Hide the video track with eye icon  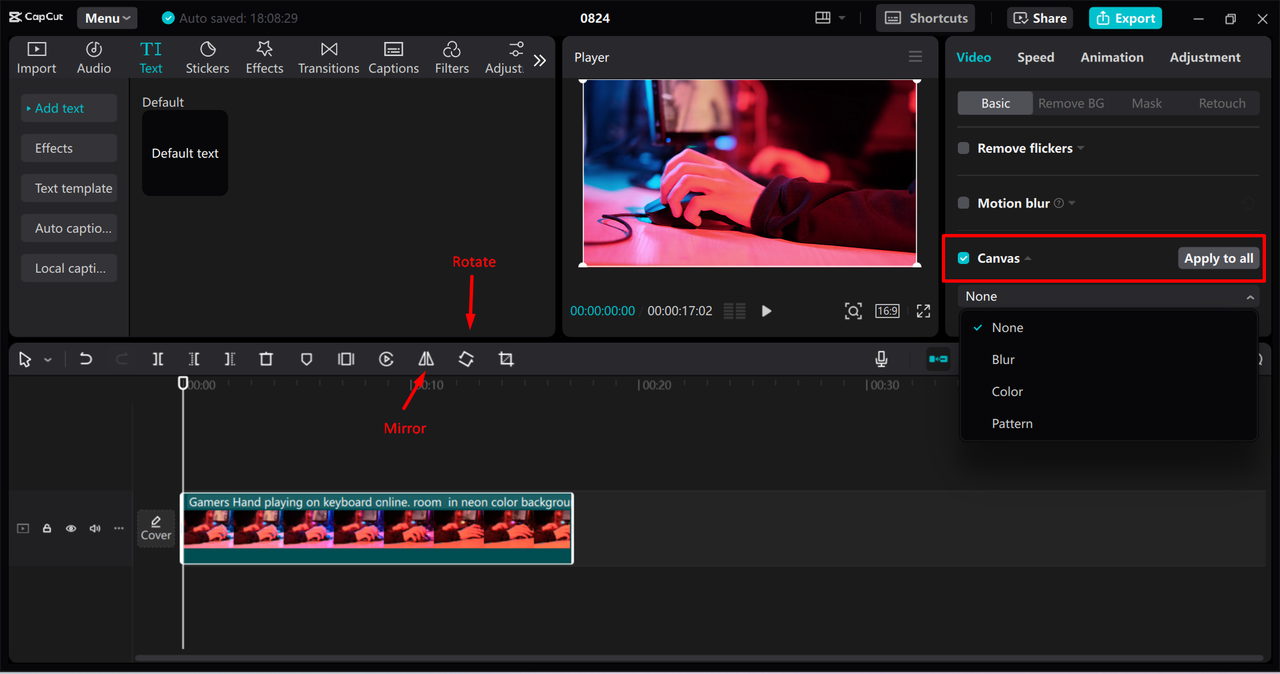pyautogui.click(x=71, y=528)
